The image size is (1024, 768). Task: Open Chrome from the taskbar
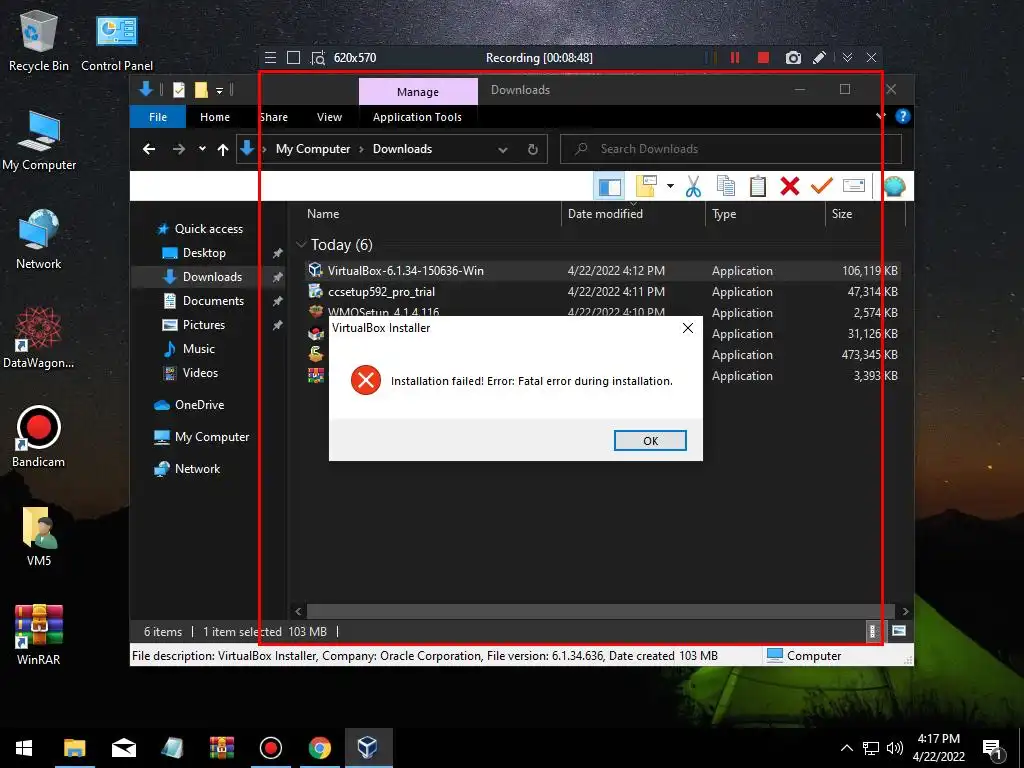[319, 748]
